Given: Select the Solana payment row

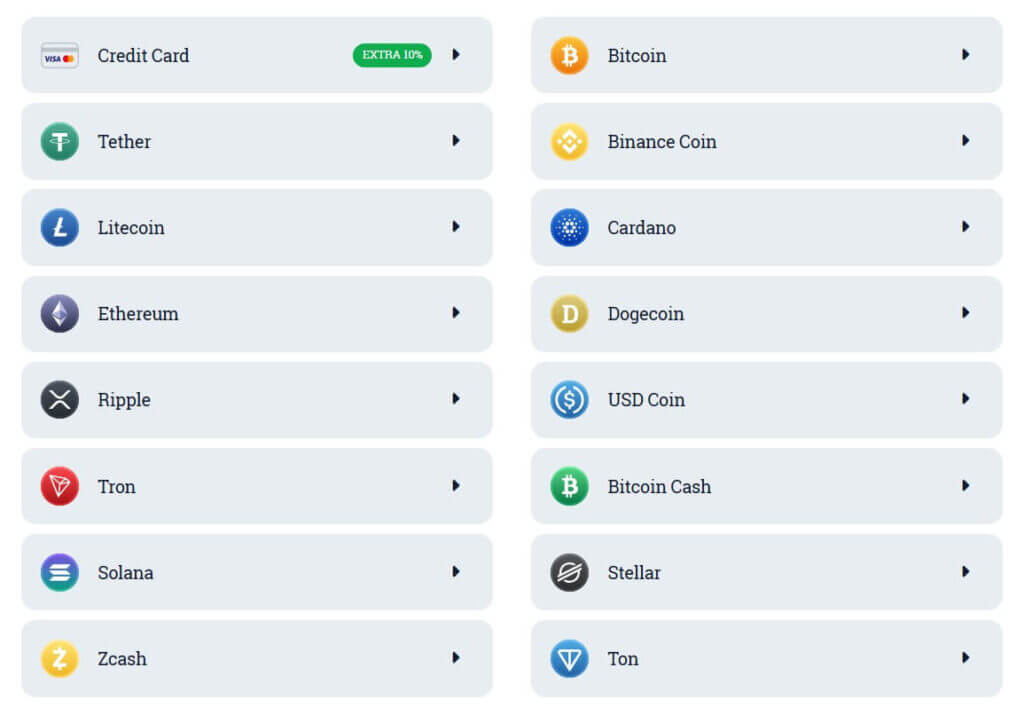Looking at the screenshot, I should (x=256, y=572).
